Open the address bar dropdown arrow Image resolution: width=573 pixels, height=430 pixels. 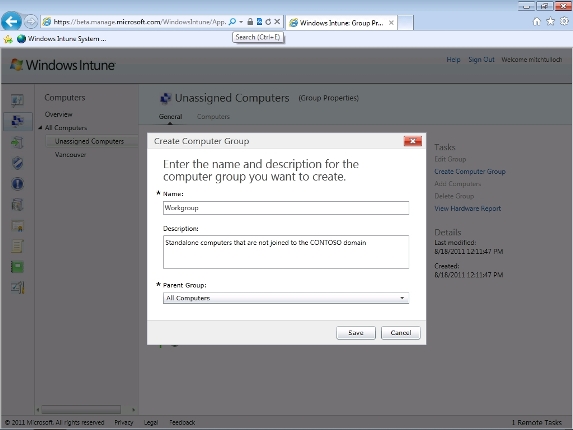(241, 22)
